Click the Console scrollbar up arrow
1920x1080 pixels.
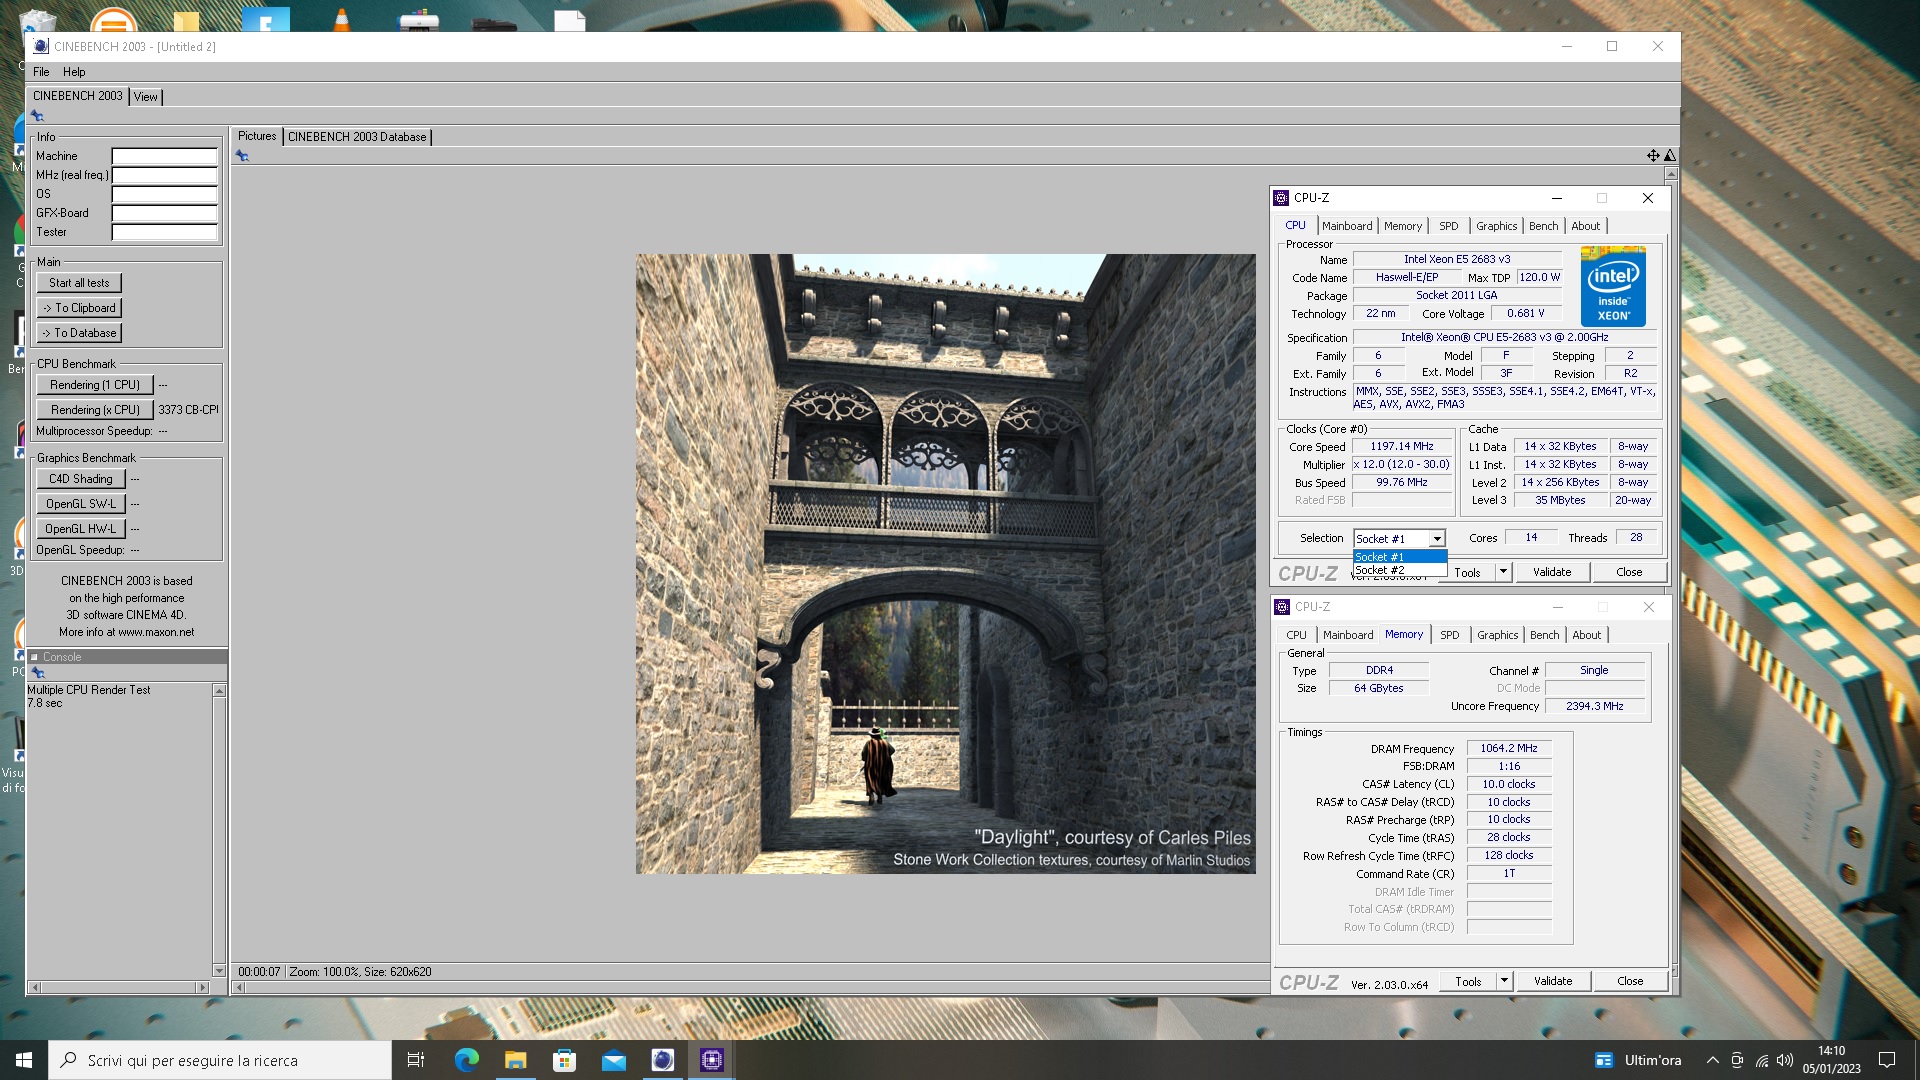pos(219,691)
